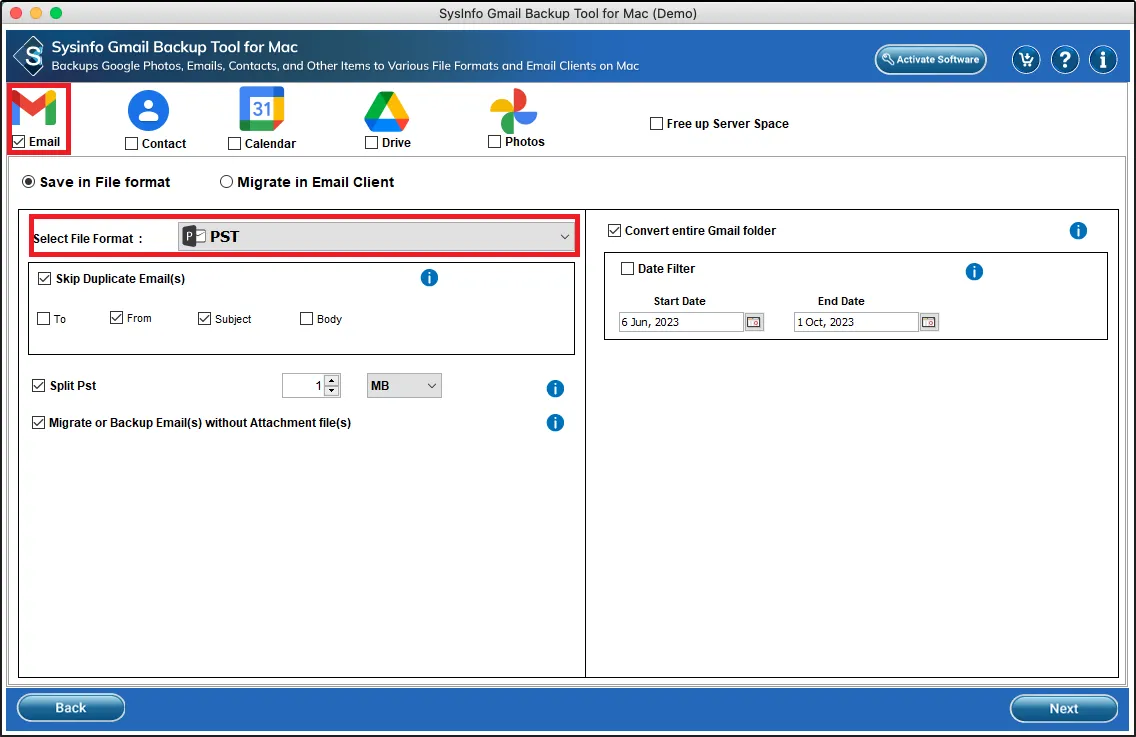Show info for Convert entire Gmail folder
The image size is (1136, 737).
pyautogui.click(x=1078, y=231)
